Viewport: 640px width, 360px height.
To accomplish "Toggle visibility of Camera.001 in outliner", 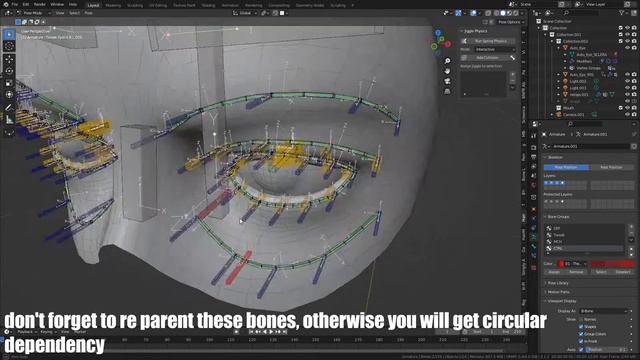I will (627, 115).
